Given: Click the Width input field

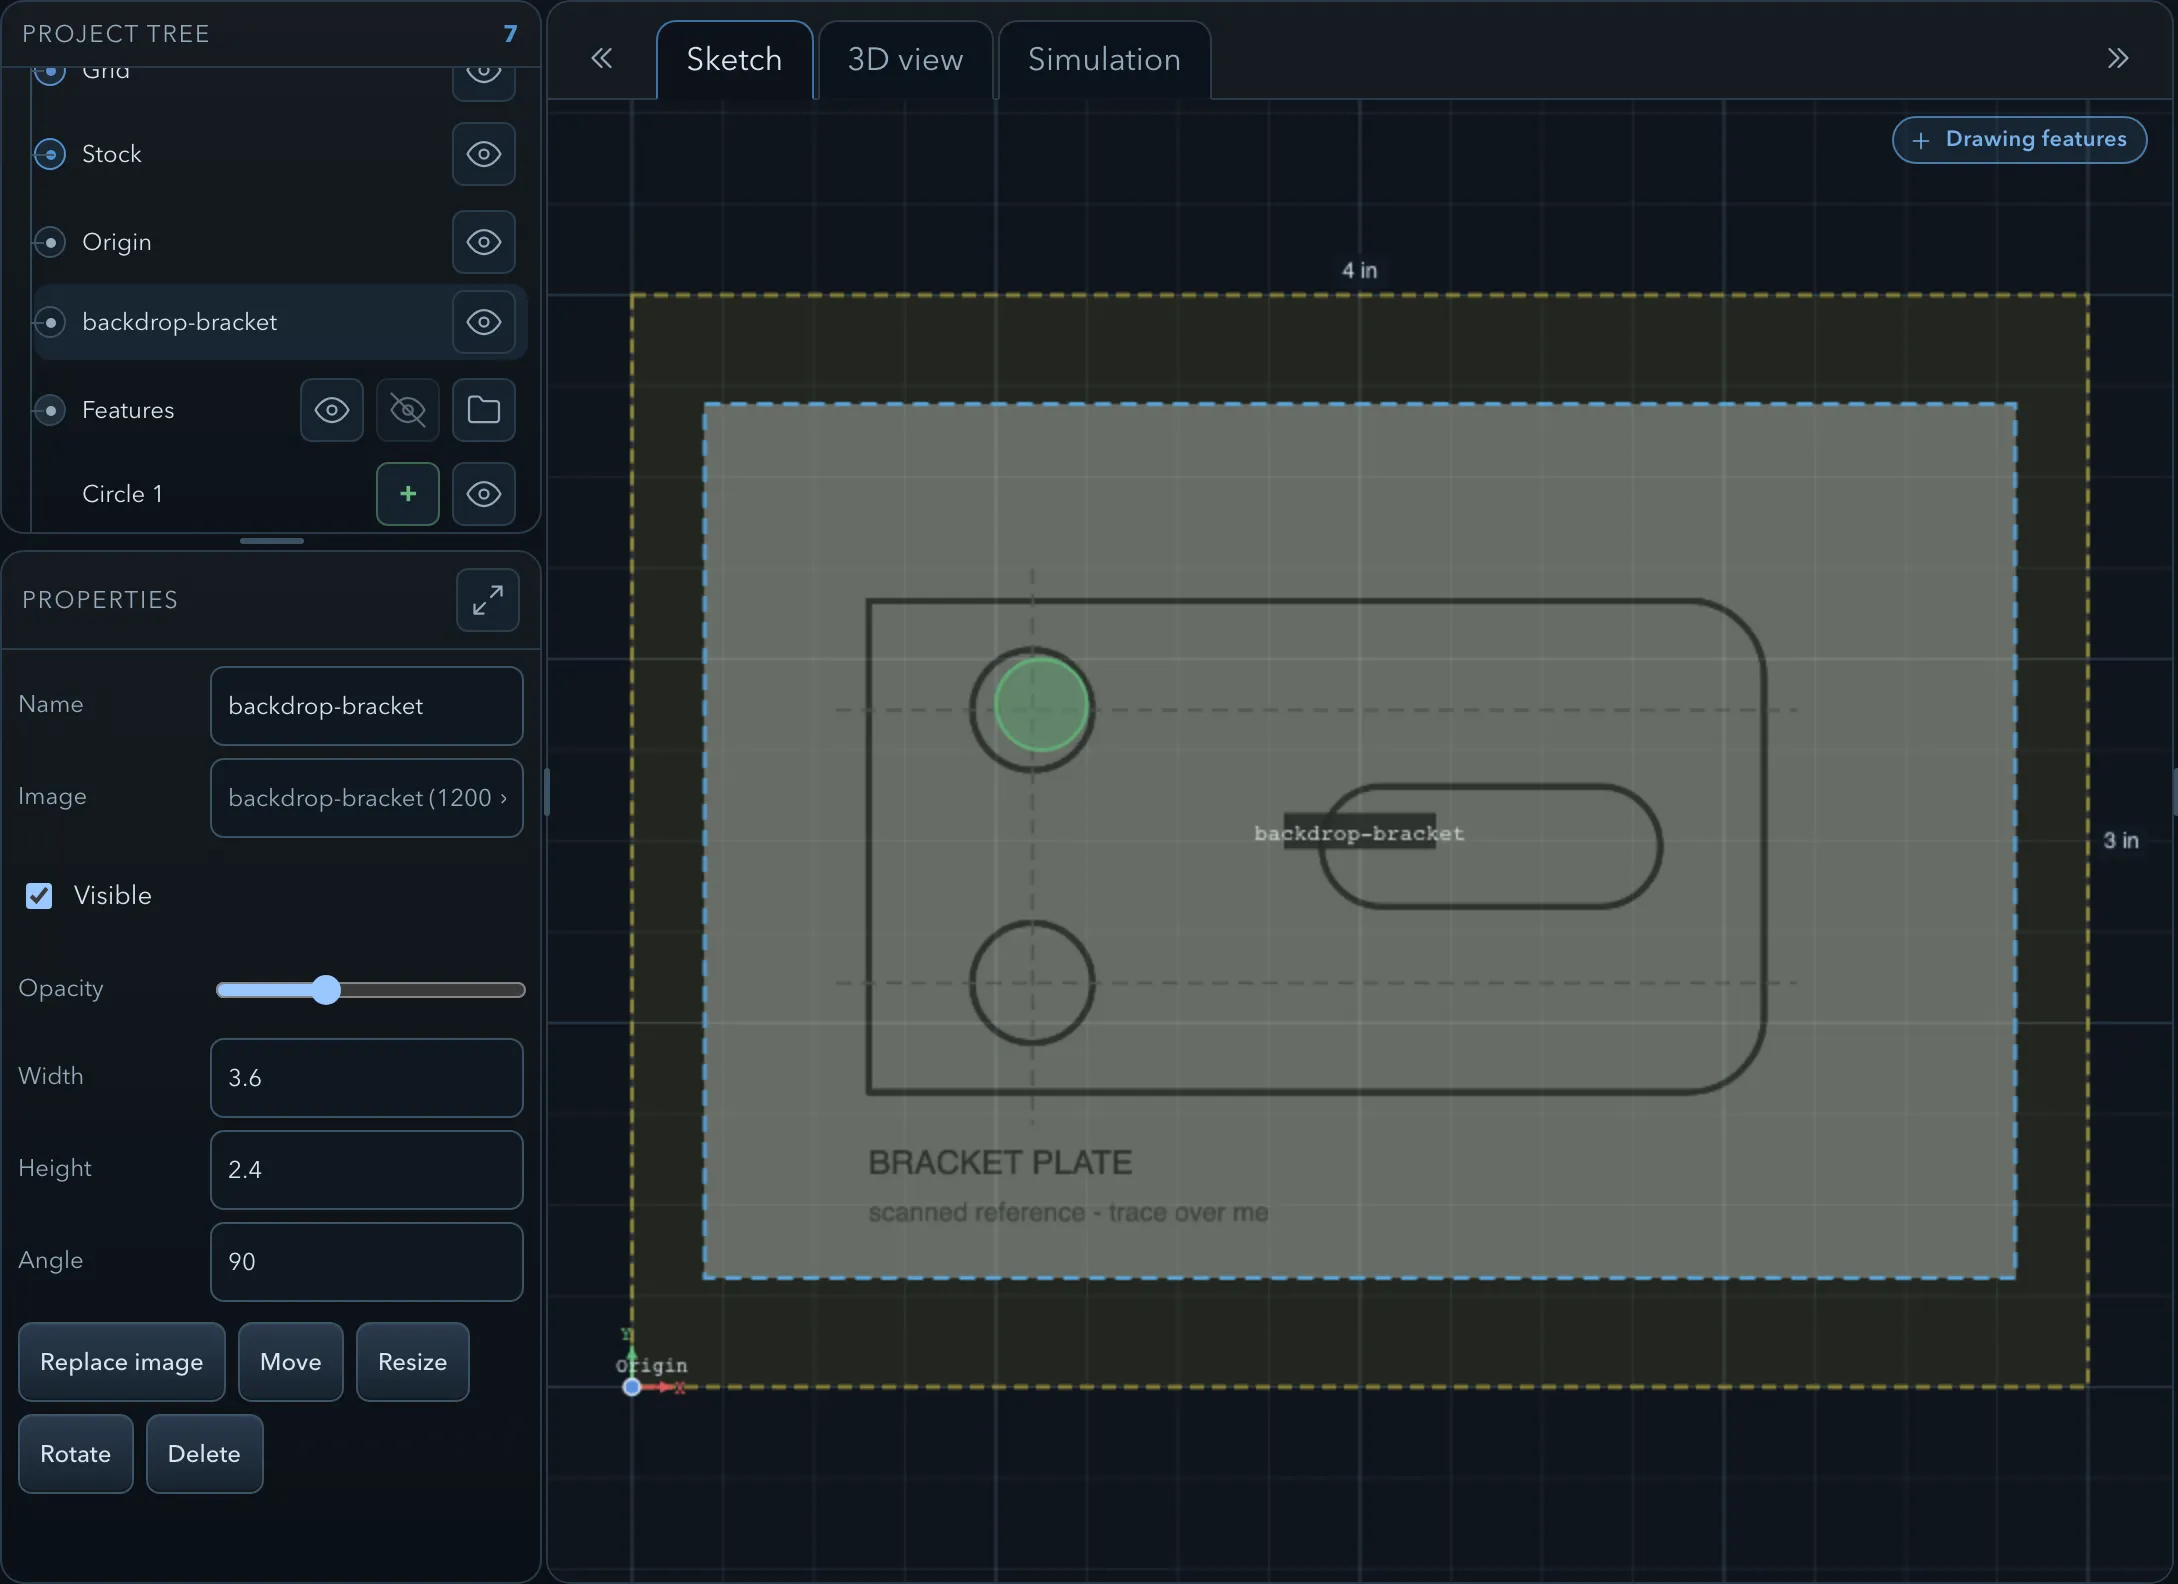Looking at the screenshot, I should (x=367, y=1078).
